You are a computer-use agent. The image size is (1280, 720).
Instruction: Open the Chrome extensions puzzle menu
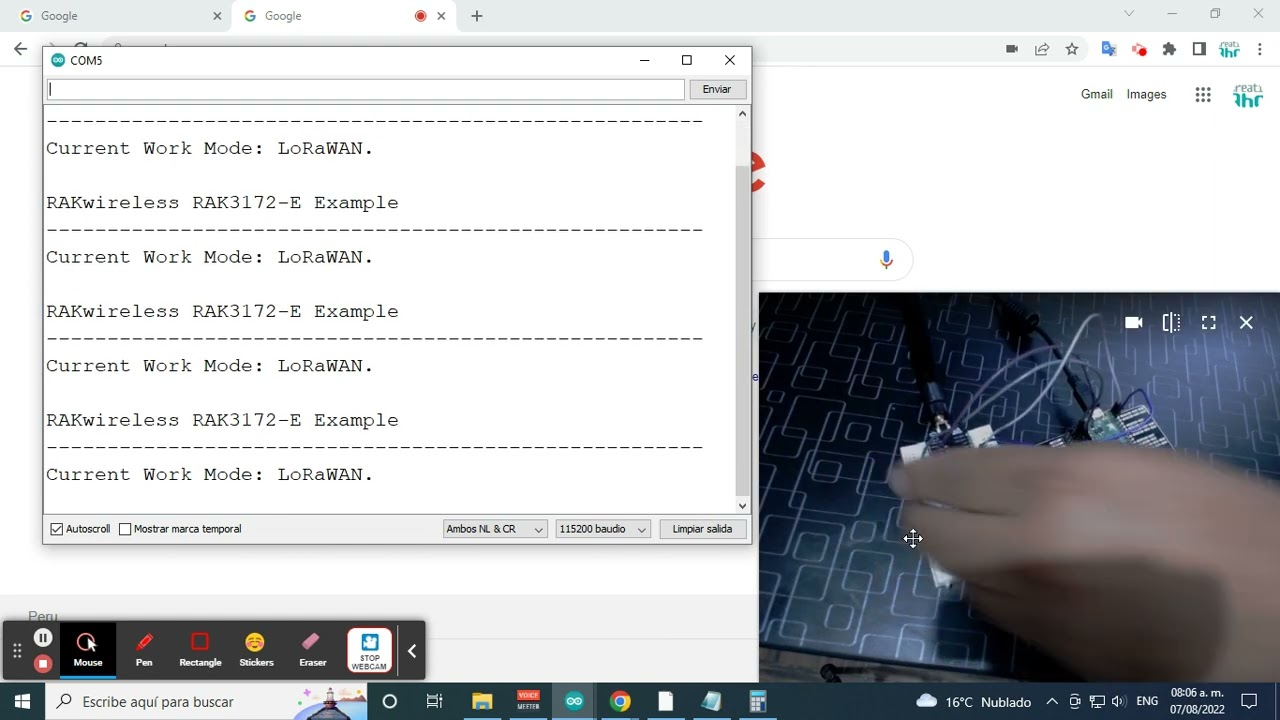tap(1169, 49)
